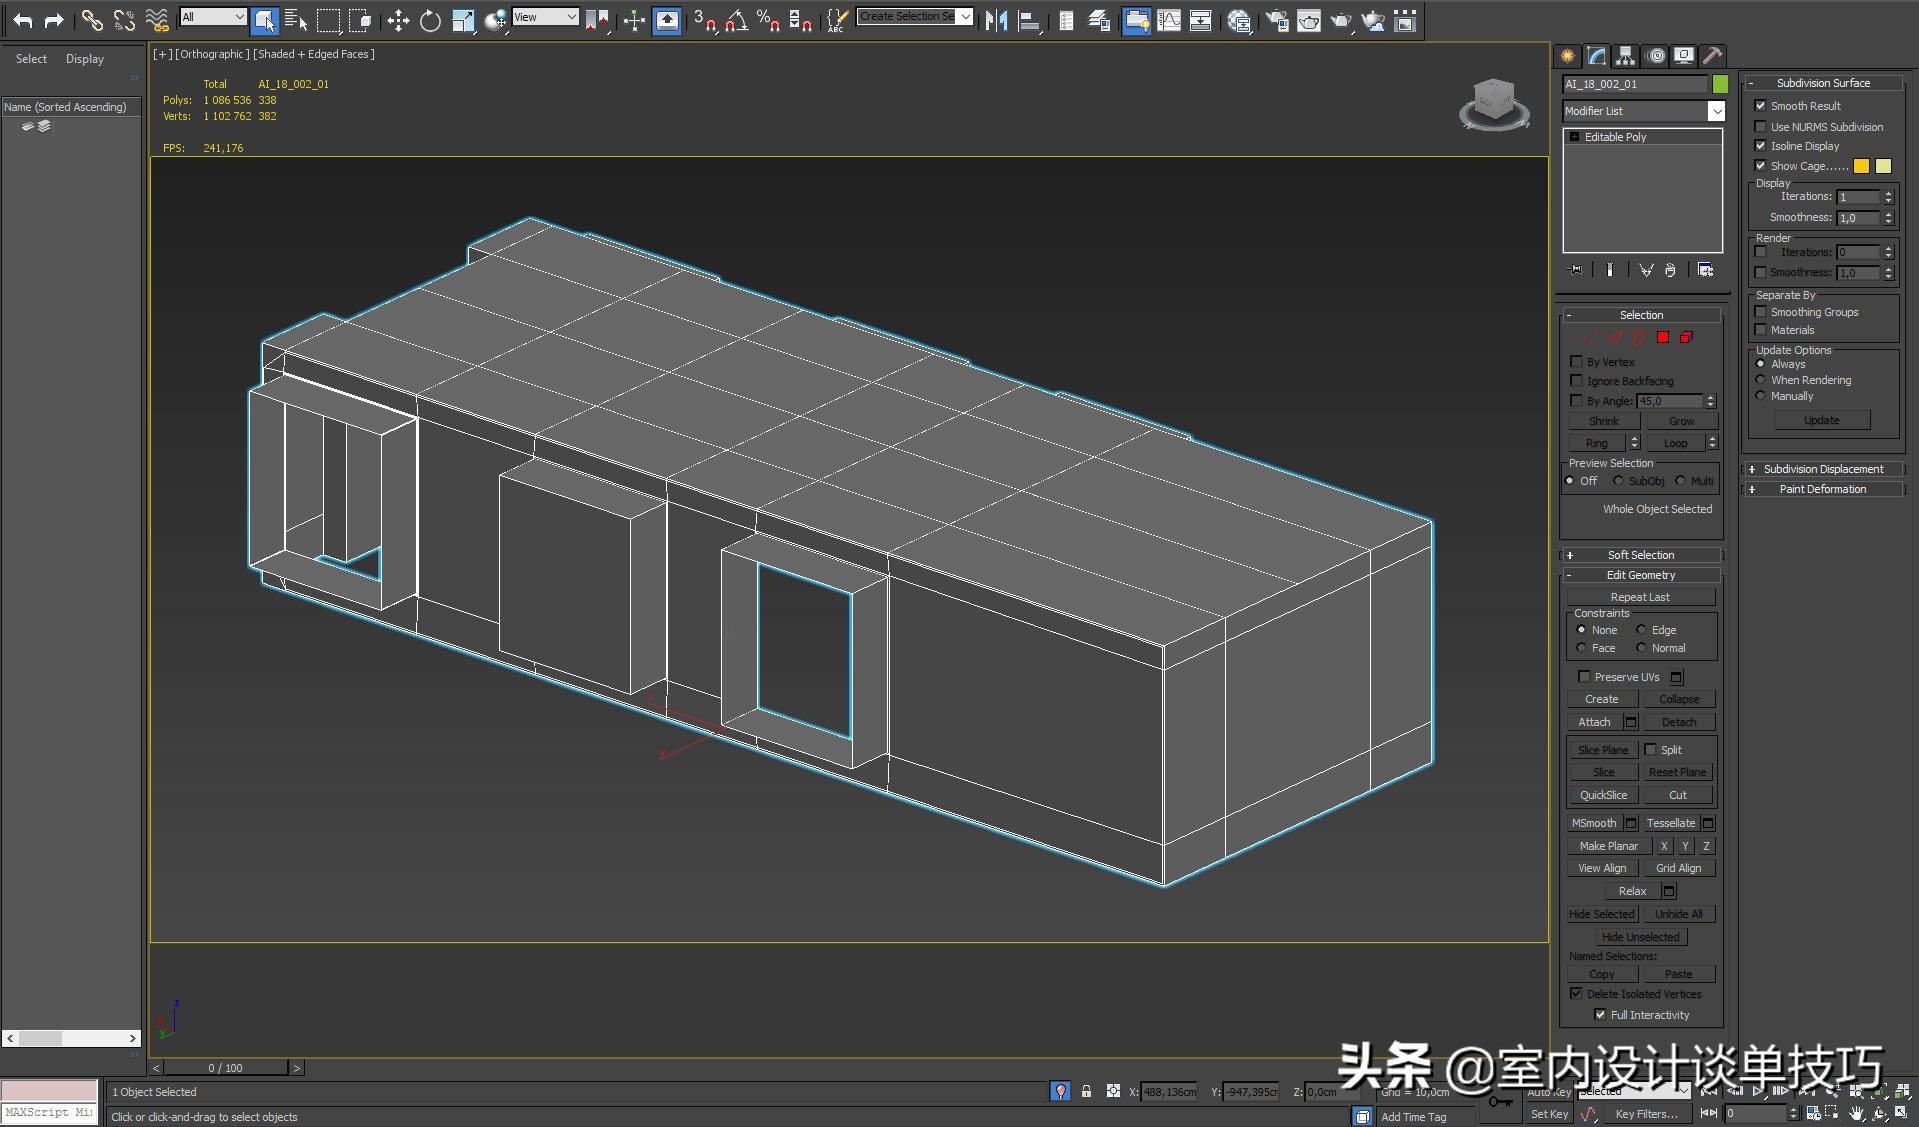Enable Use NURMS Subdivision checkbox
The image size is (1919, 1127).
[x=1761, y=127]
